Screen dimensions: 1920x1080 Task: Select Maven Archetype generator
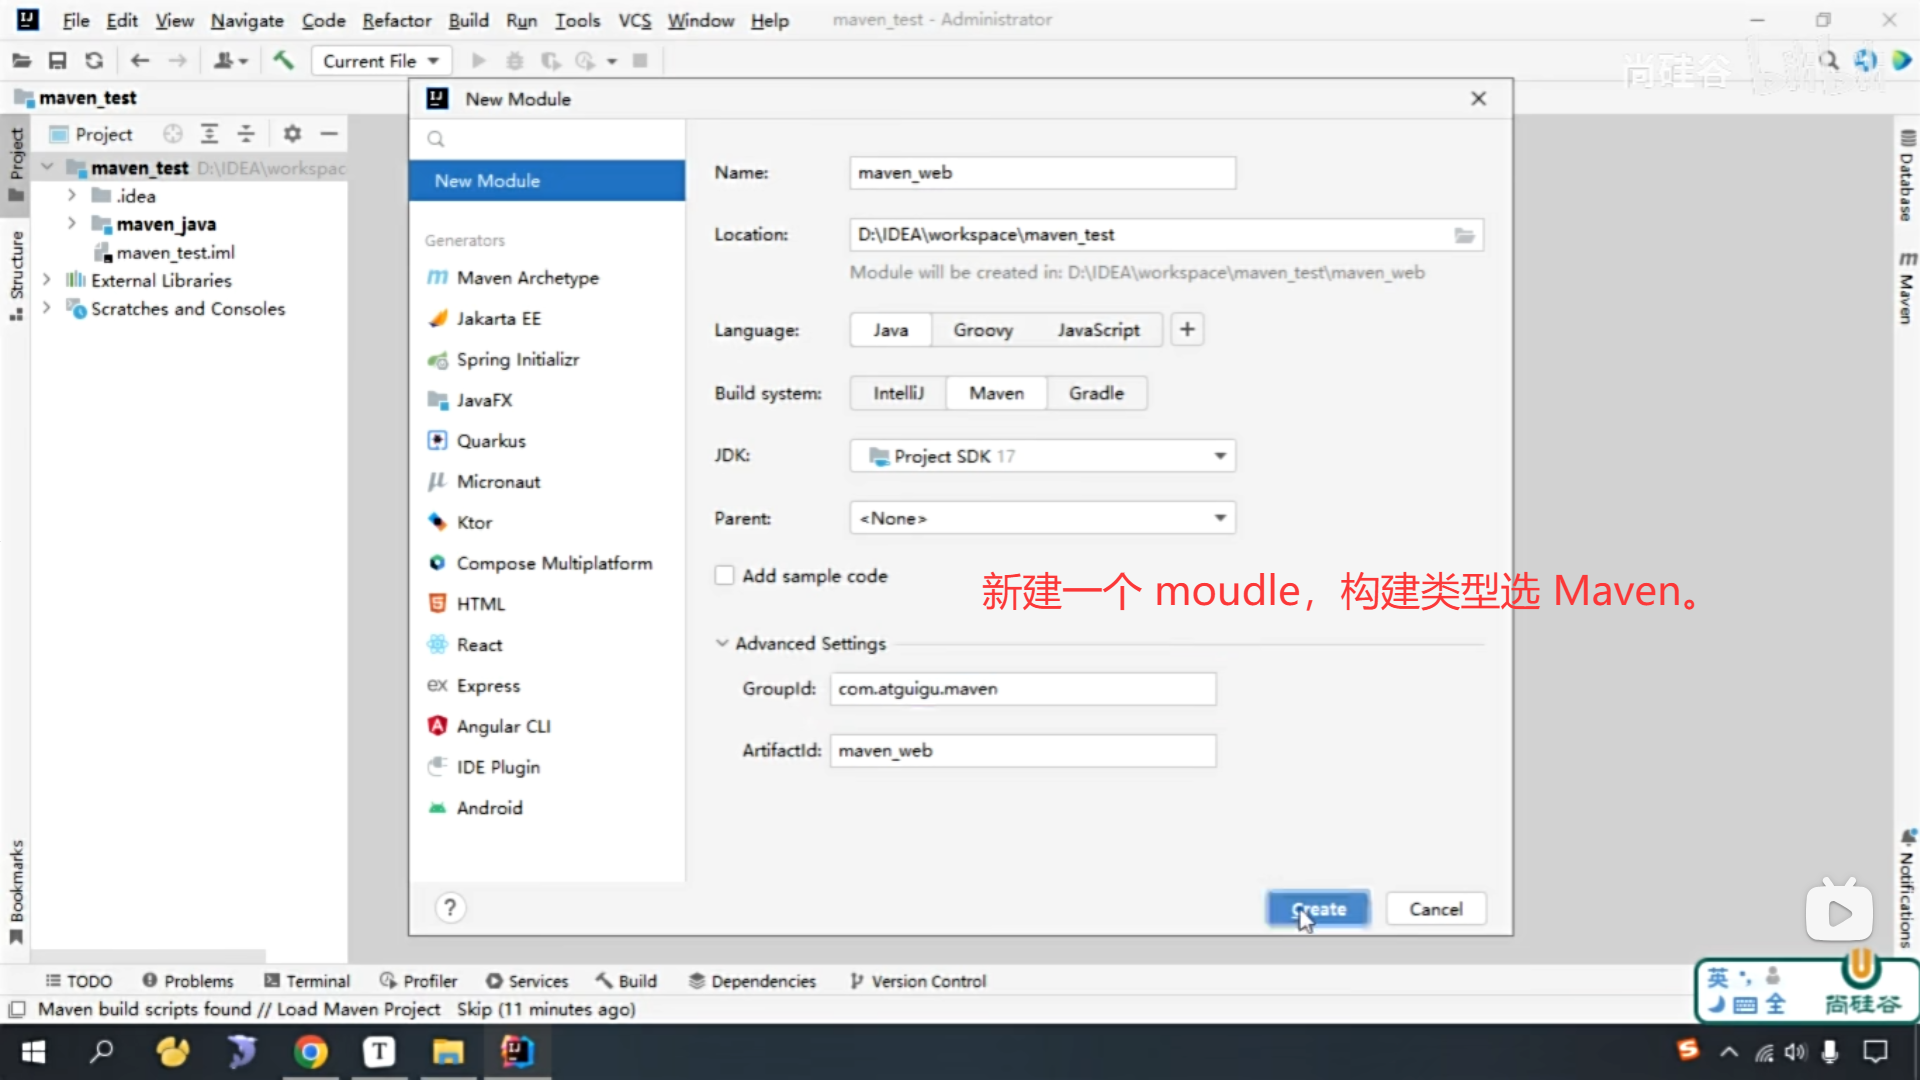(527, 278)
